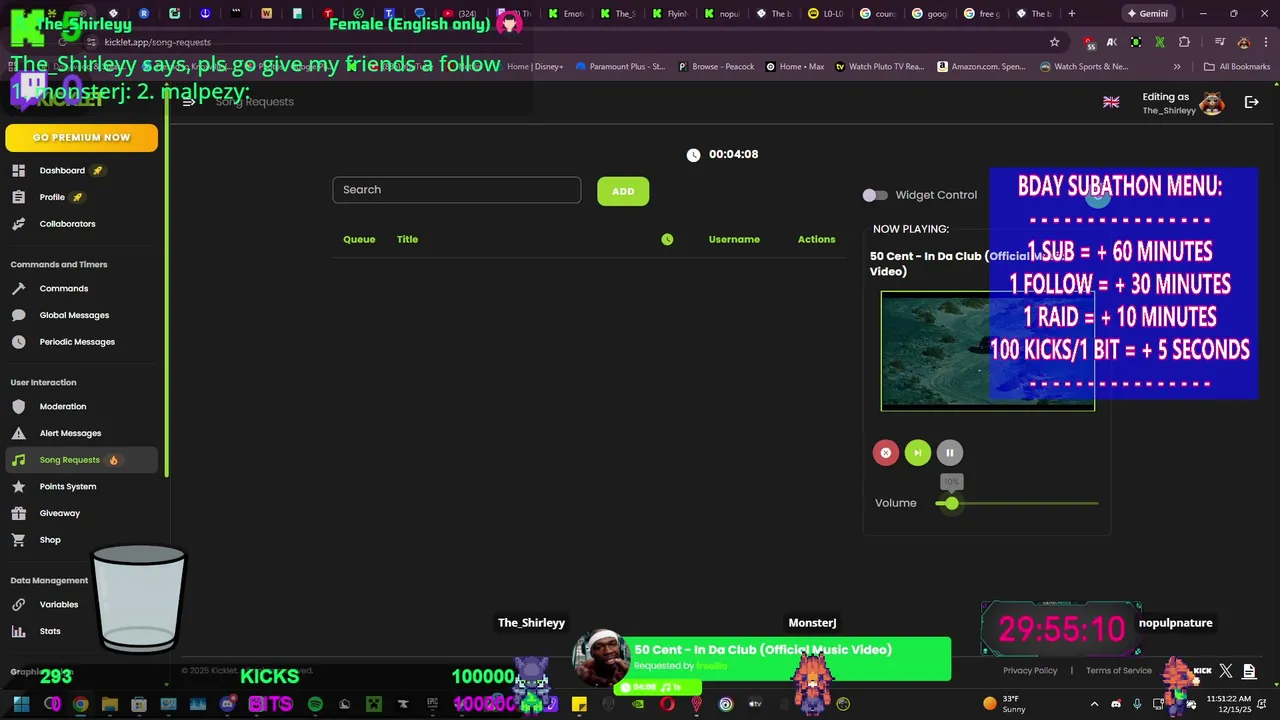Open the taskbar clock showing 11:51:22 AM
Screen dimensions: 1280x720
click(1230, 704)
